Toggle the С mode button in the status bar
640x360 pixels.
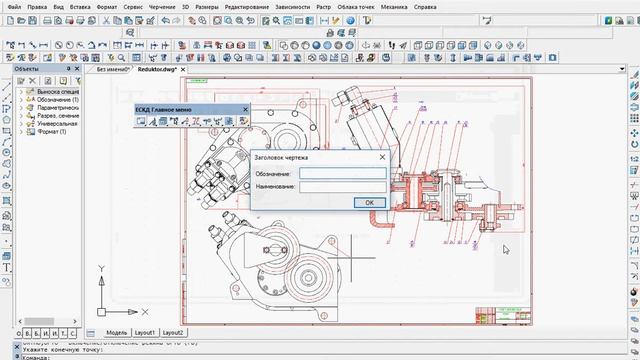(x=72, y=333)
